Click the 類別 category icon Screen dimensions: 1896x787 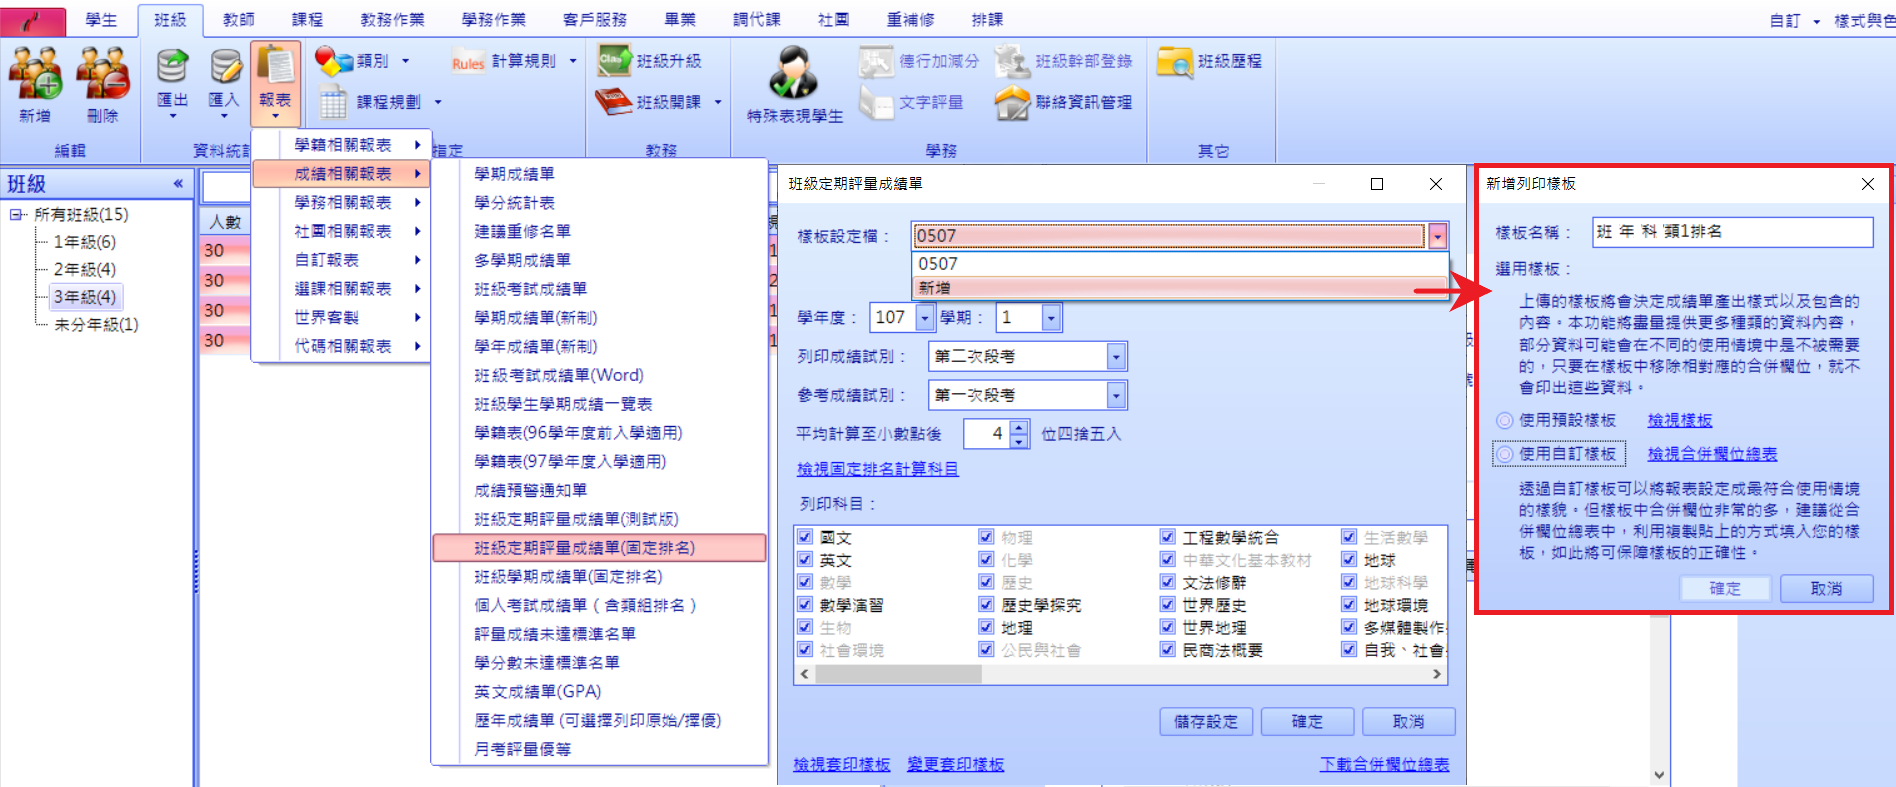(334, 61)
